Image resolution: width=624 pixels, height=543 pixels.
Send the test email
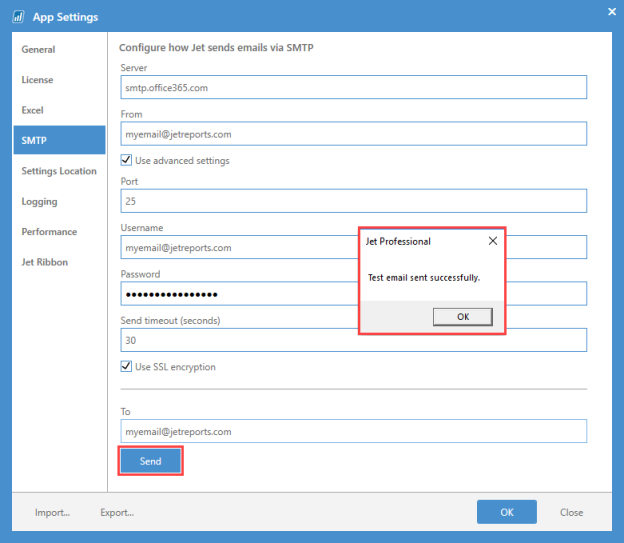click(x=150, y=461)
